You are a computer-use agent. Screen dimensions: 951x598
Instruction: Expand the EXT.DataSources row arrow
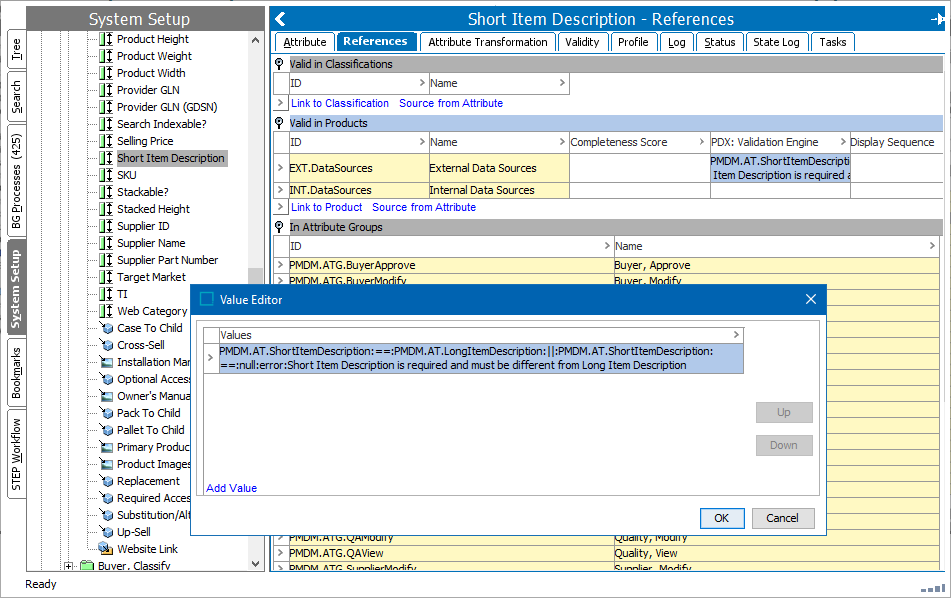281,168
